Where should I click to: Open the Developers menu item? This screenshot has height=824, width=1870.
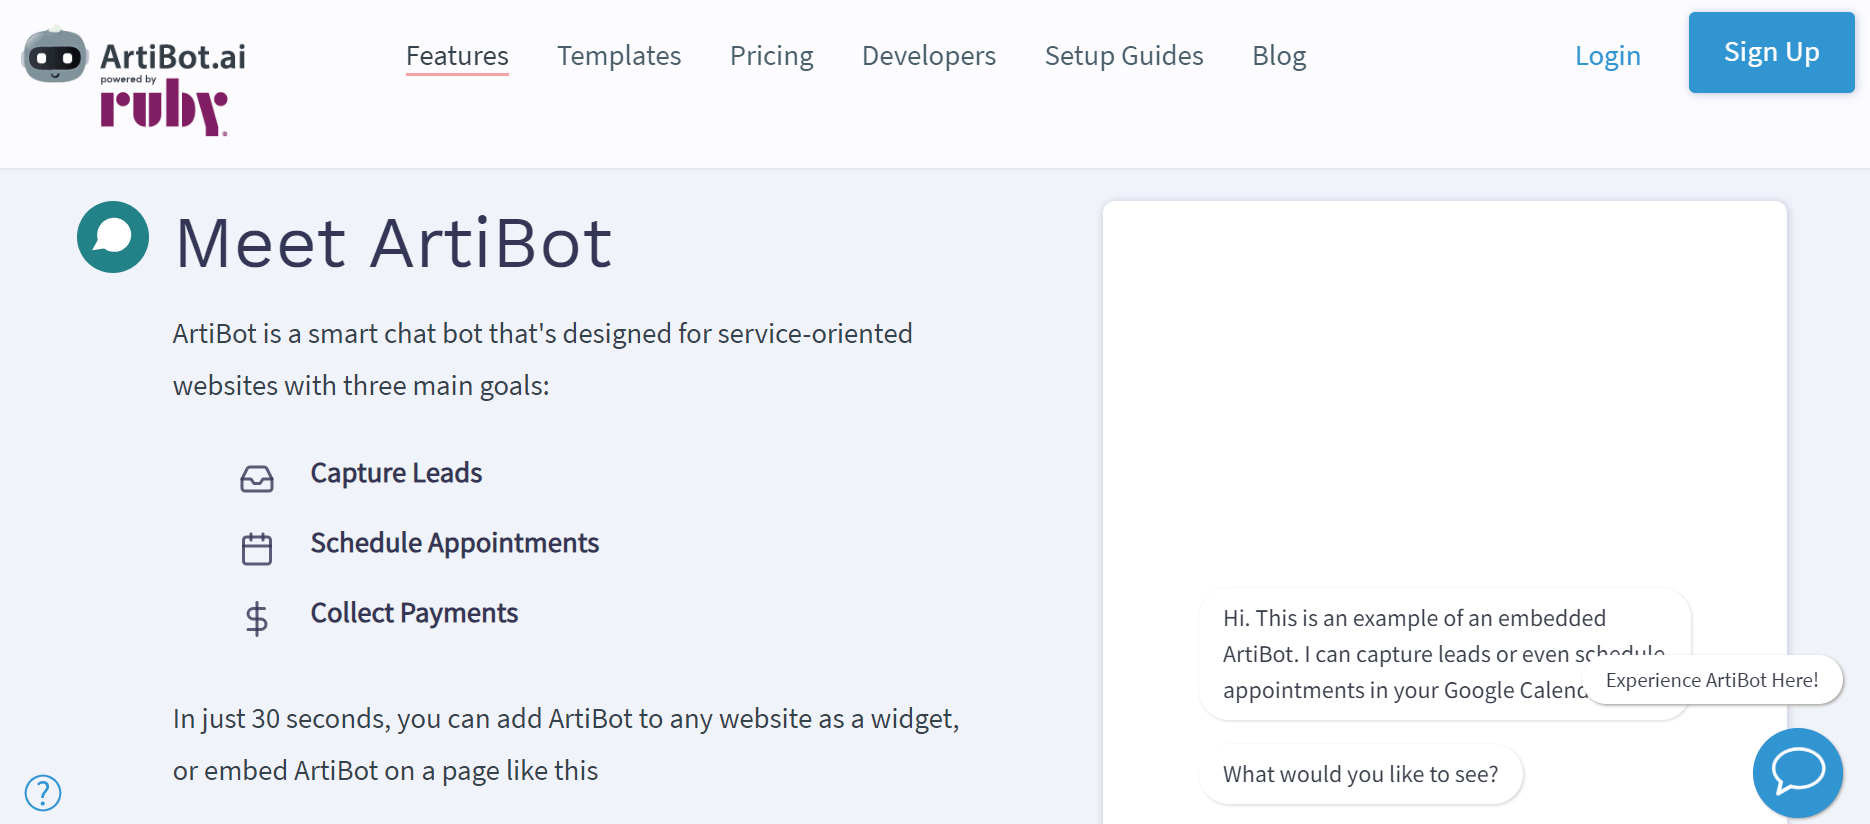[x=929, y=56]
